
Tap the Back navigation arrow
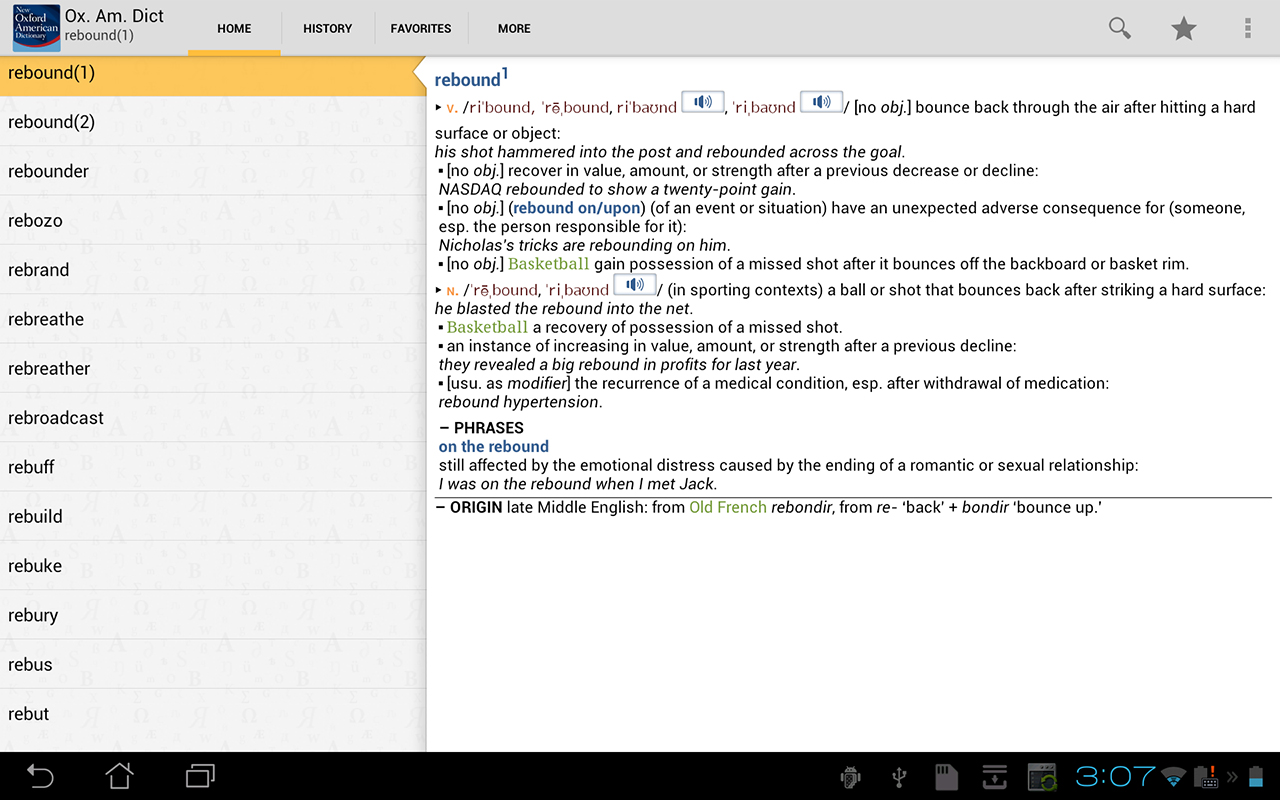[38, 775]
